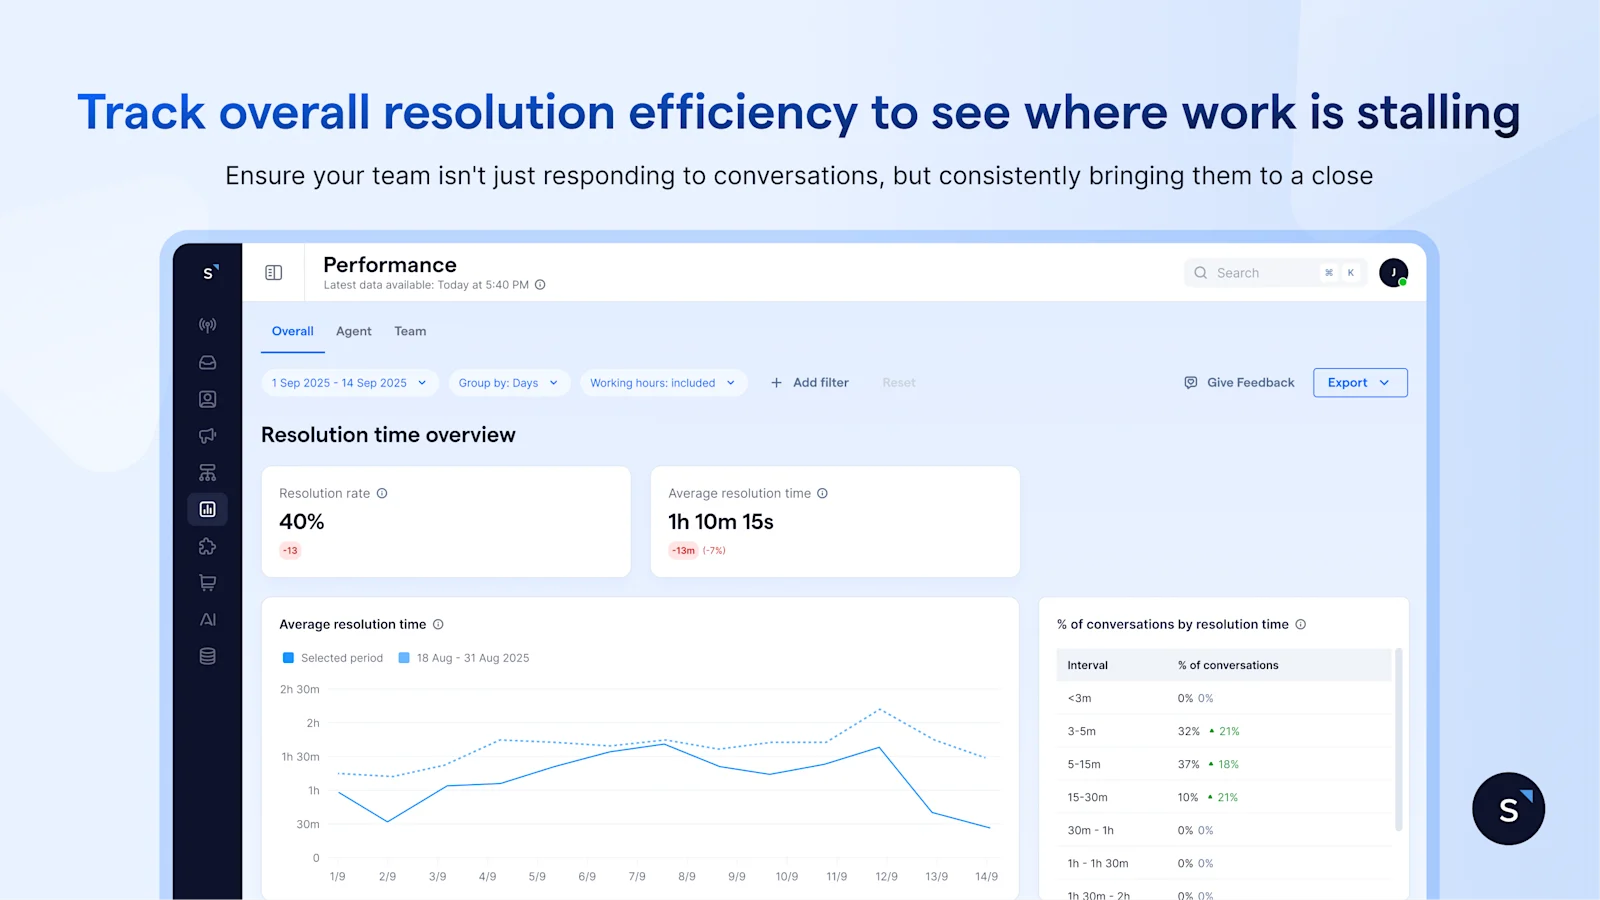This screenshot has height=900, width=1600.
Task: Toggle the 18 Aug - 31 Aug comparison legend
Action: pos(463,658)
